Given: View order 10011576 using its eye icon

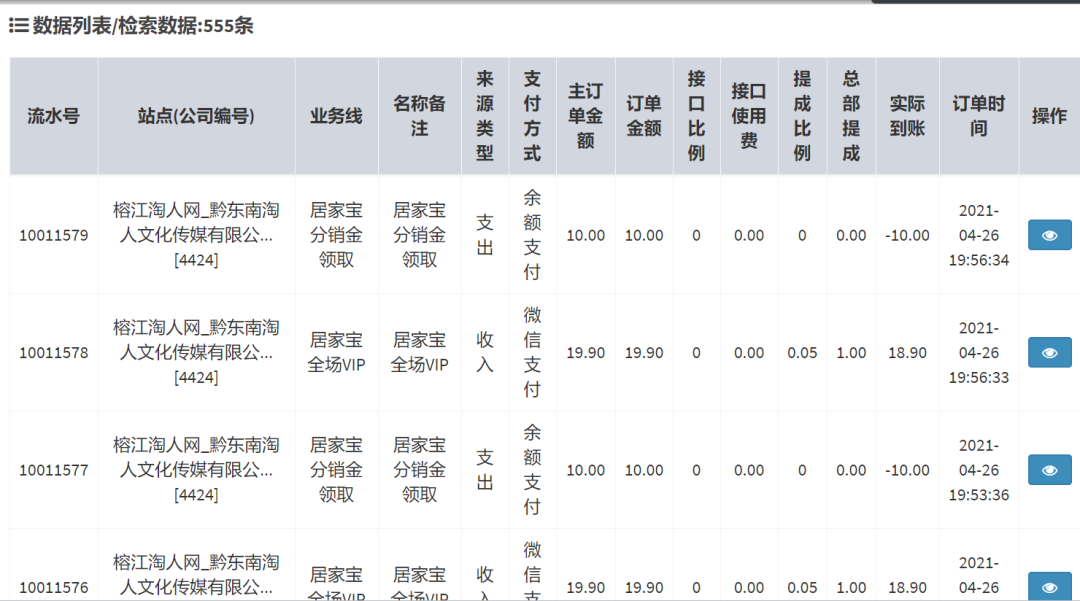Looking at the screenshot, I should point(1049,588).
